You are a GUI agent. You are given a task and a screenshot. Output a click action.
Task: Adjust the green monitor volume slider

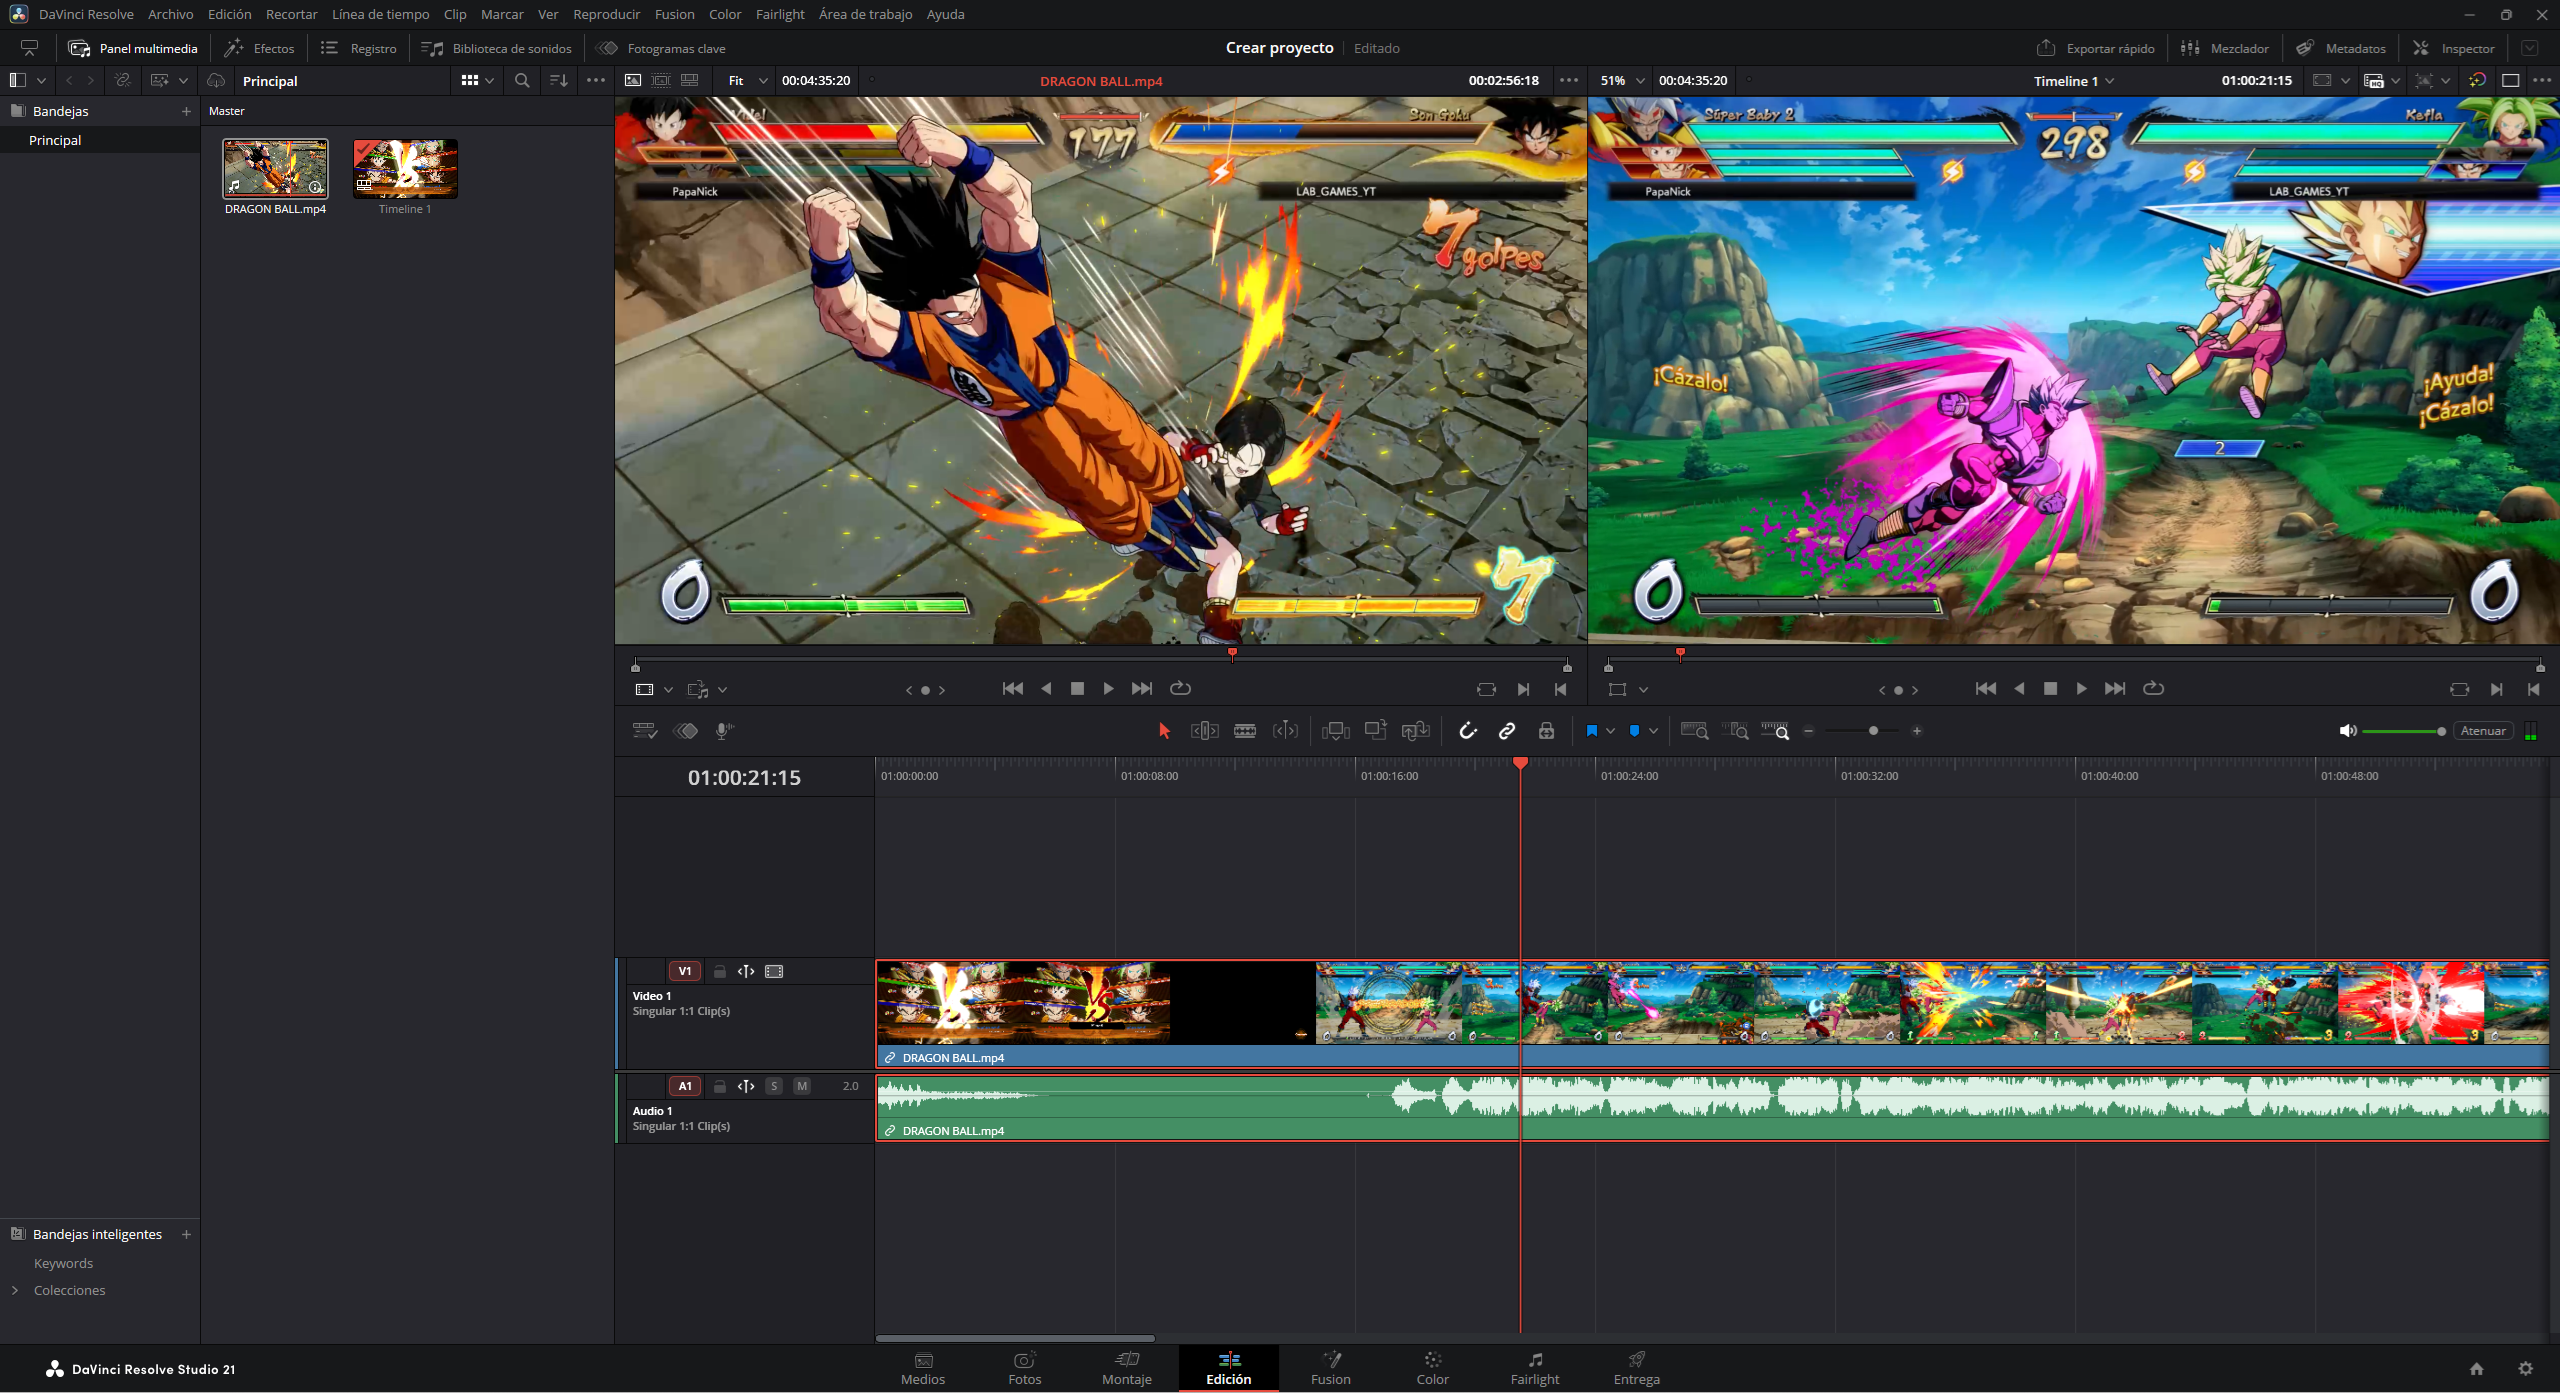coord(2404,731)
